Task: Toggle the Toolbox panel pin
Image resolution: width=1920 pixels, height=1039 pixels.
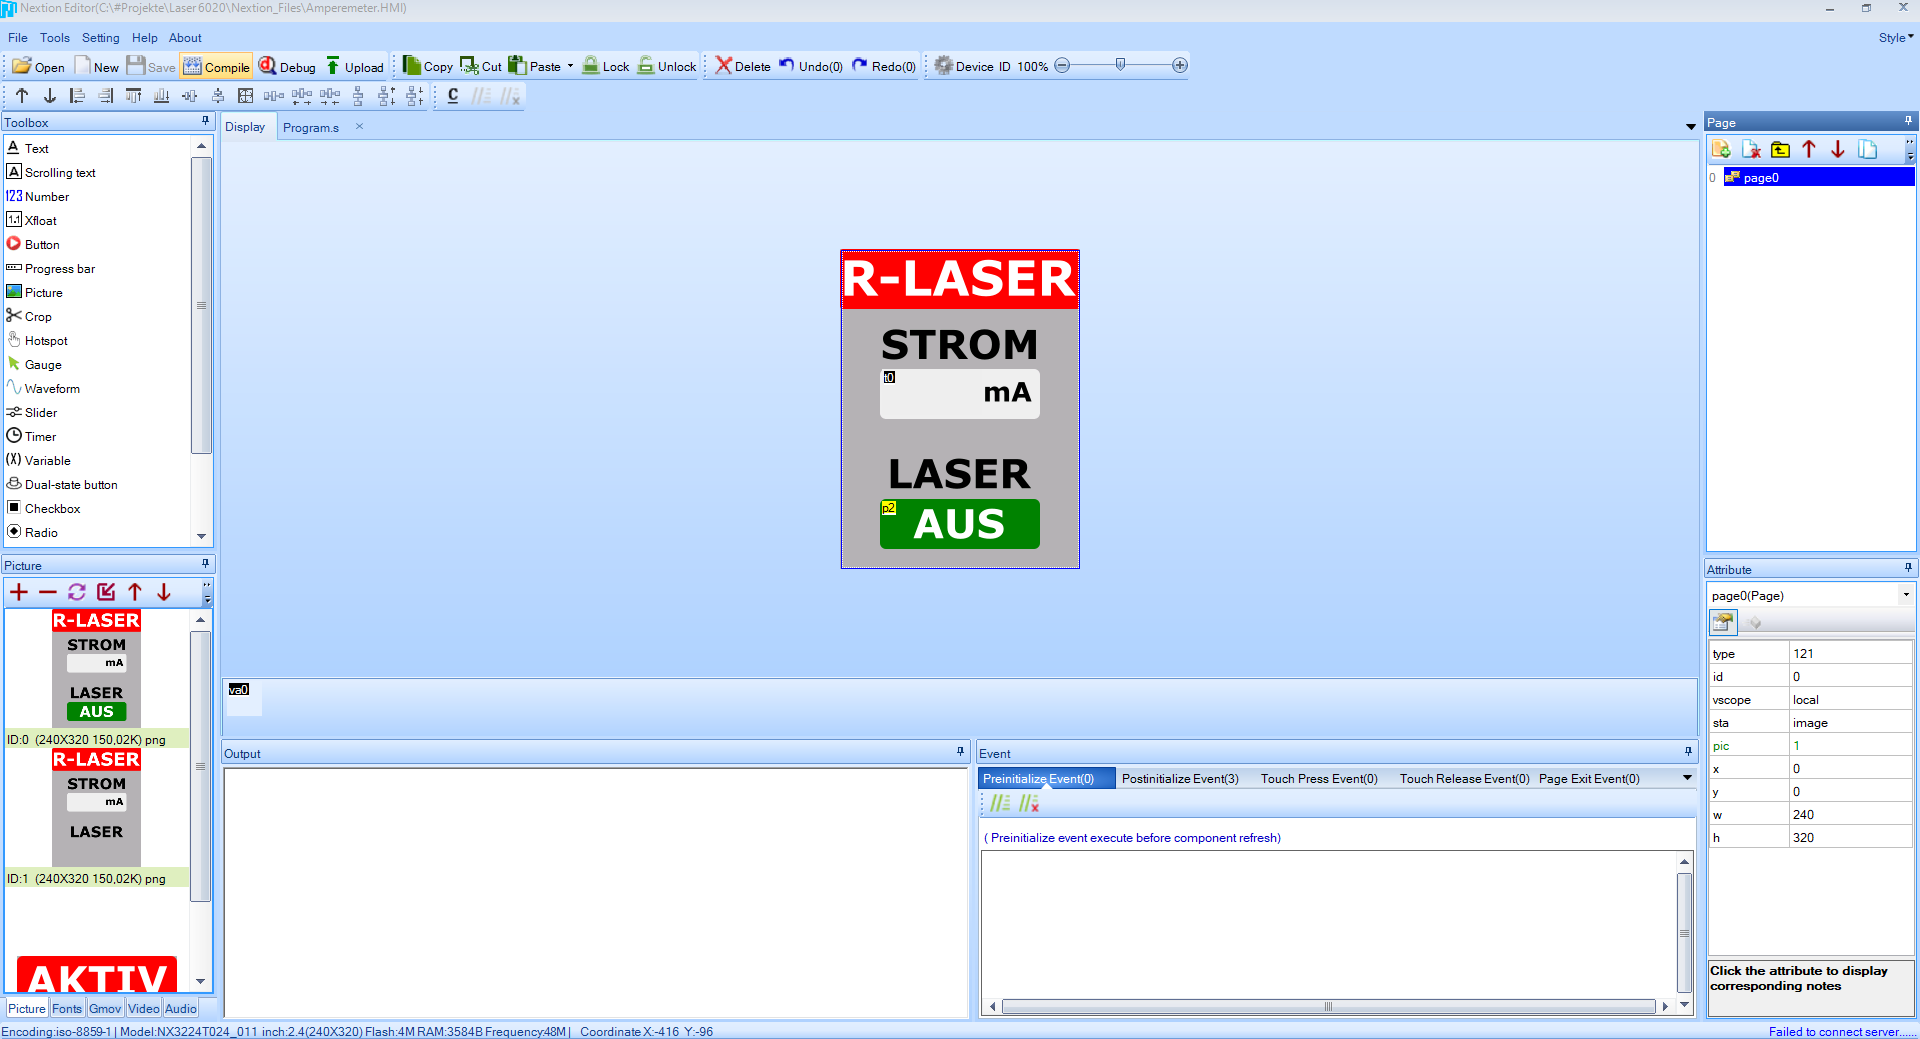Action: [206, 121]
